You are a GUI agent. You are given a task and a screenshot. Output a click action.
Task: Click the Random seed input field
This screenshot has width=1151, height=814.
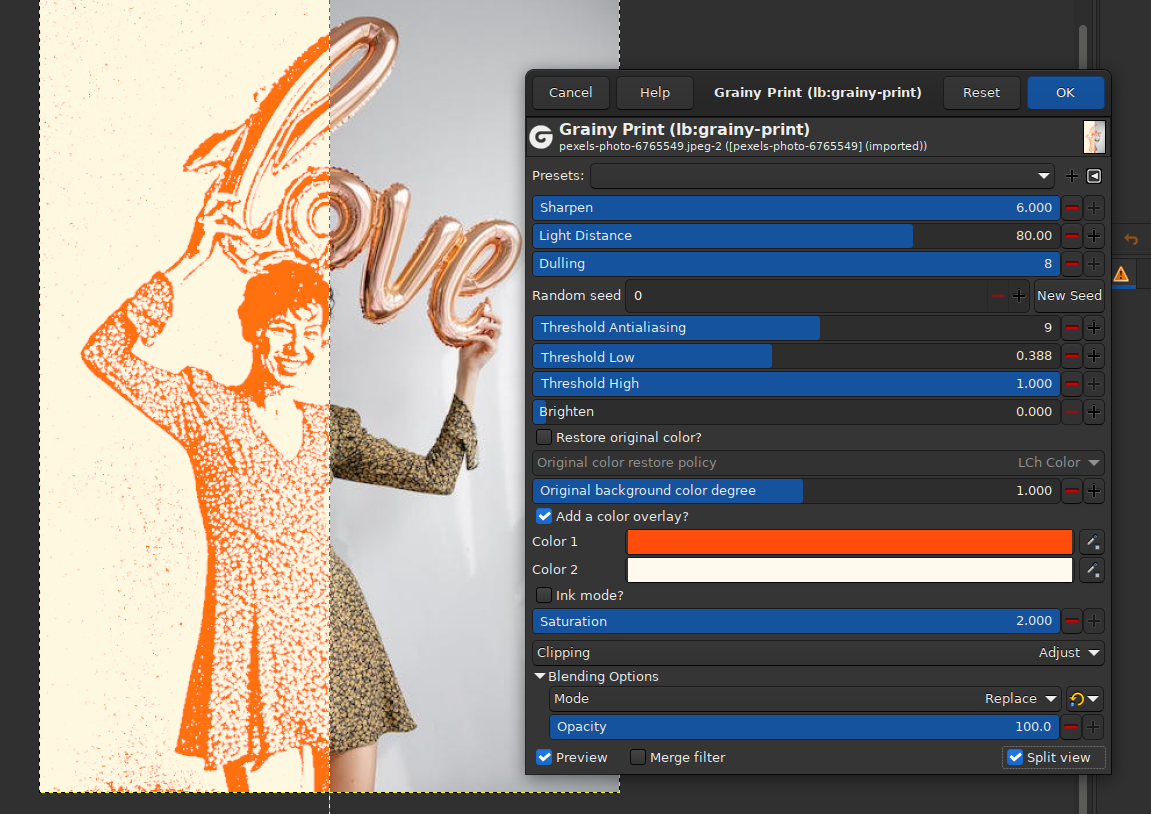click(807, 295)
